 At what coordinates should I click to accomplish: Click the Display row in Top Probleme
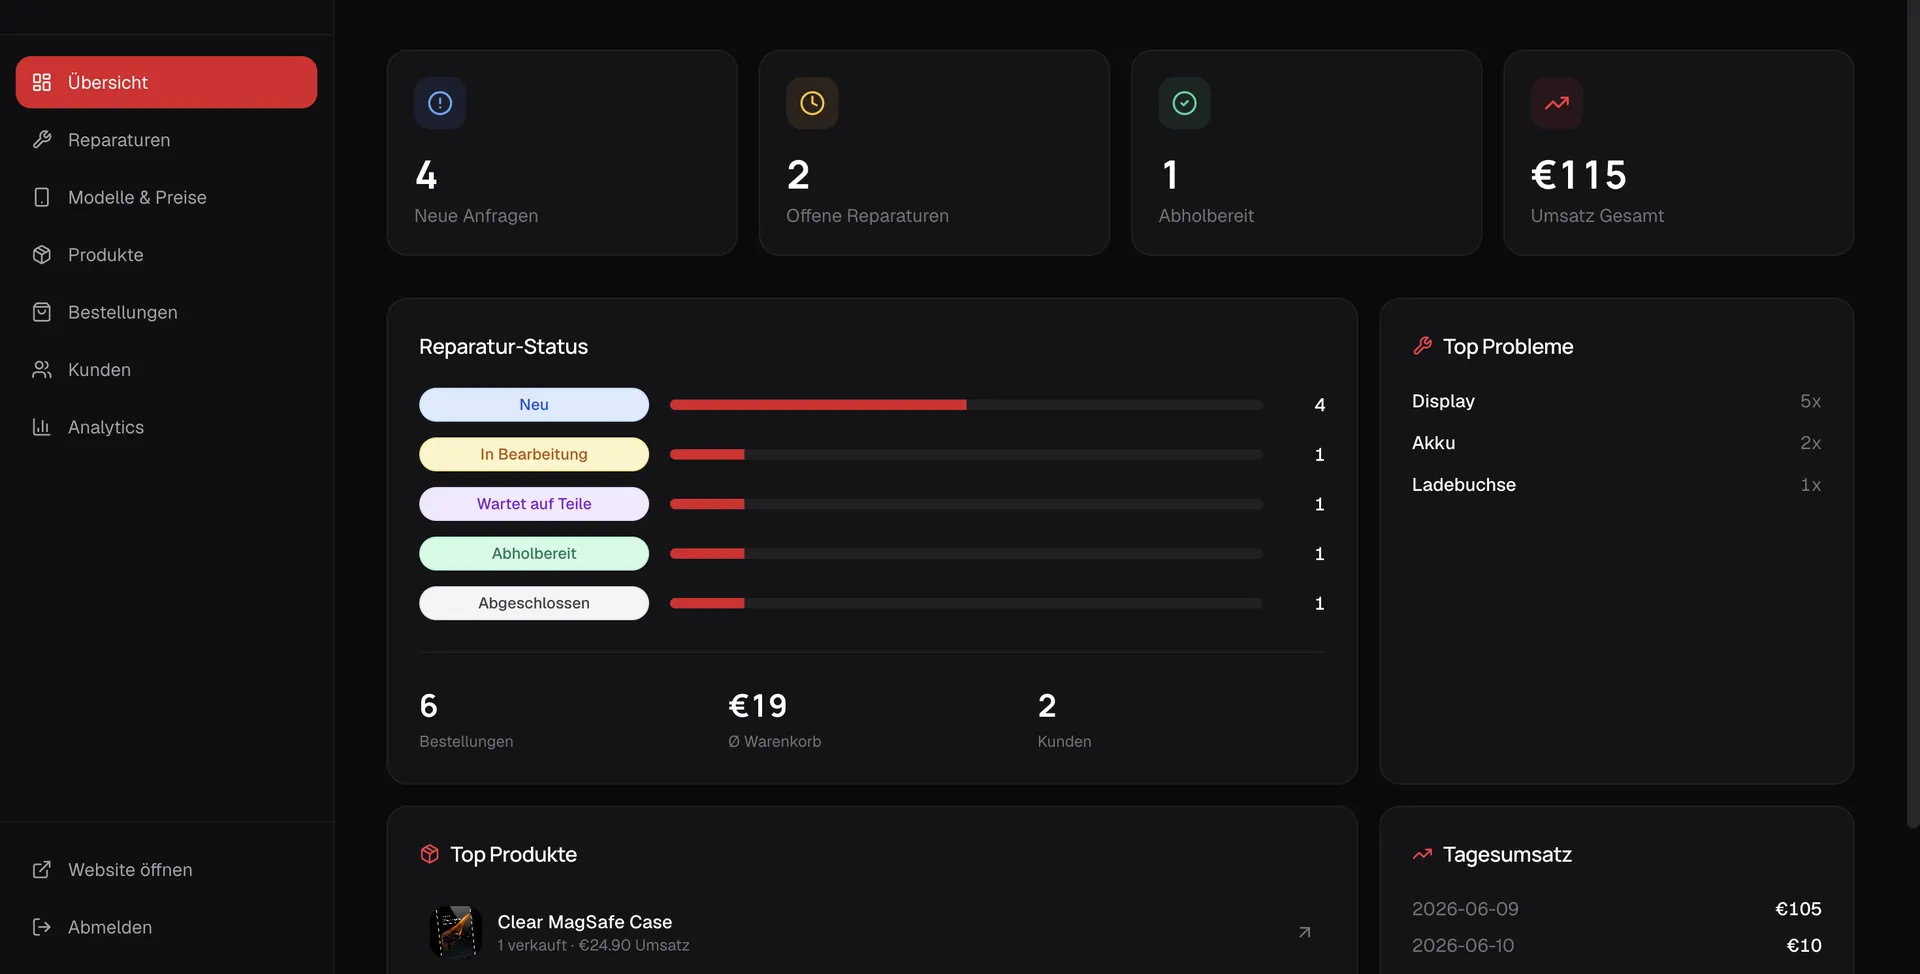(x=1616, y=401)
